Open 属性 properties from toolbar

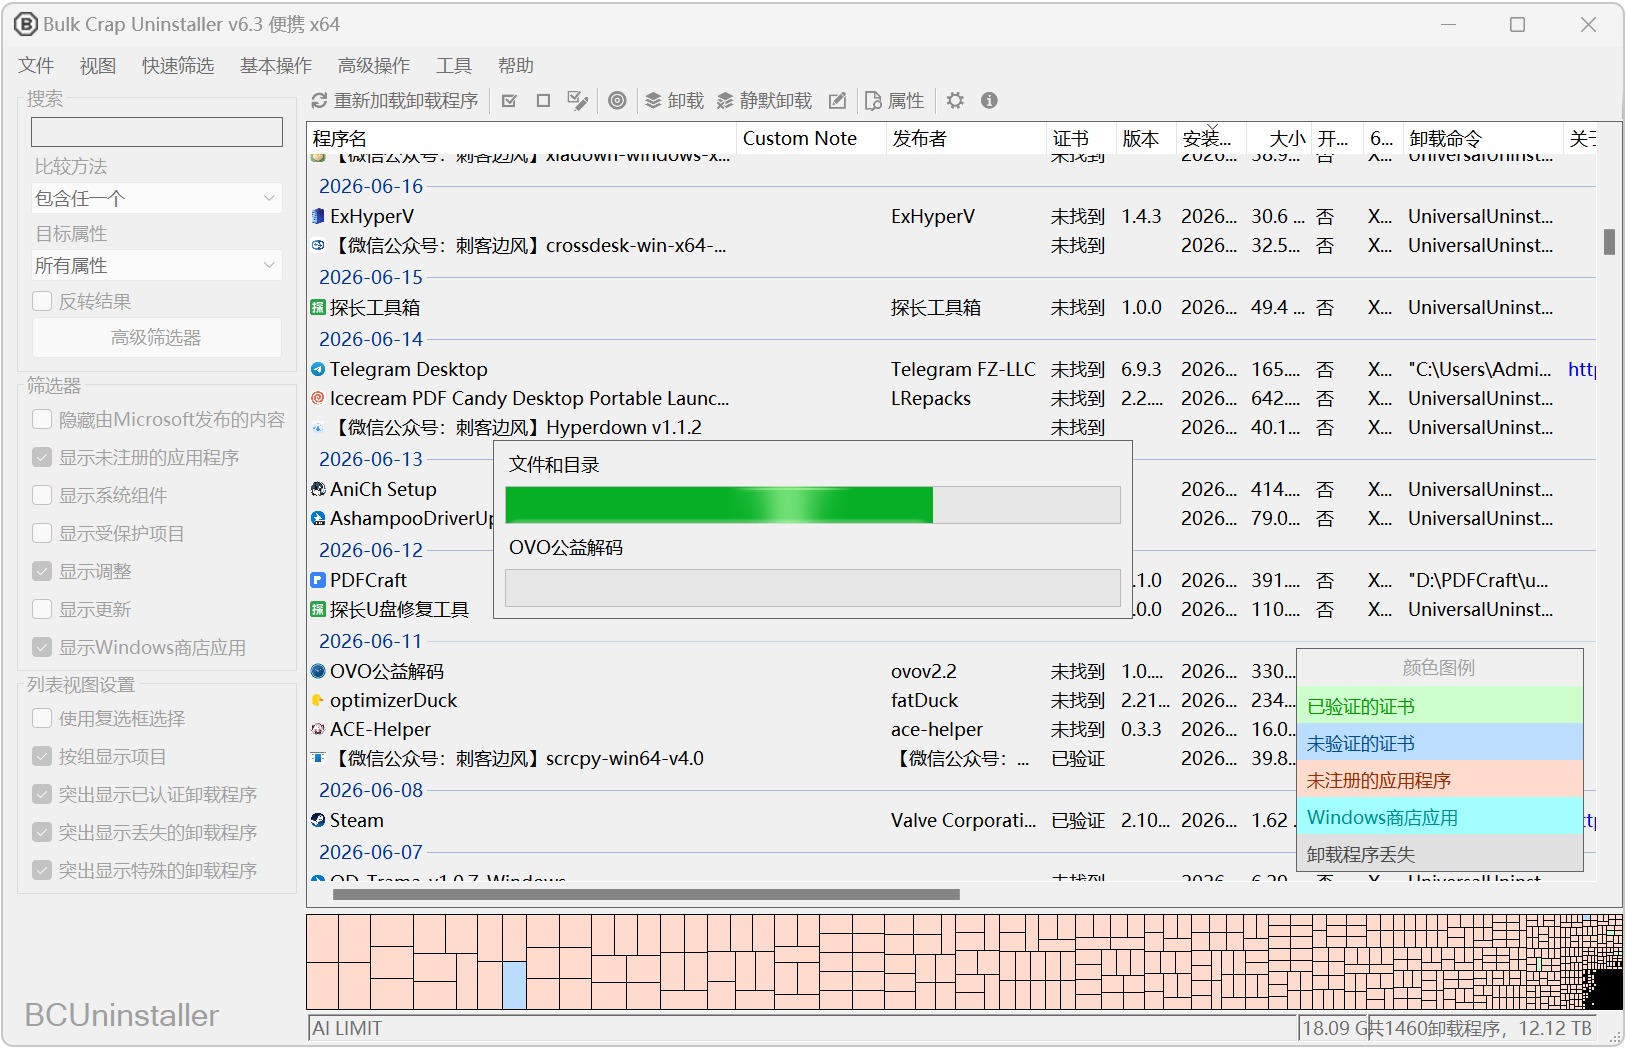894,101
